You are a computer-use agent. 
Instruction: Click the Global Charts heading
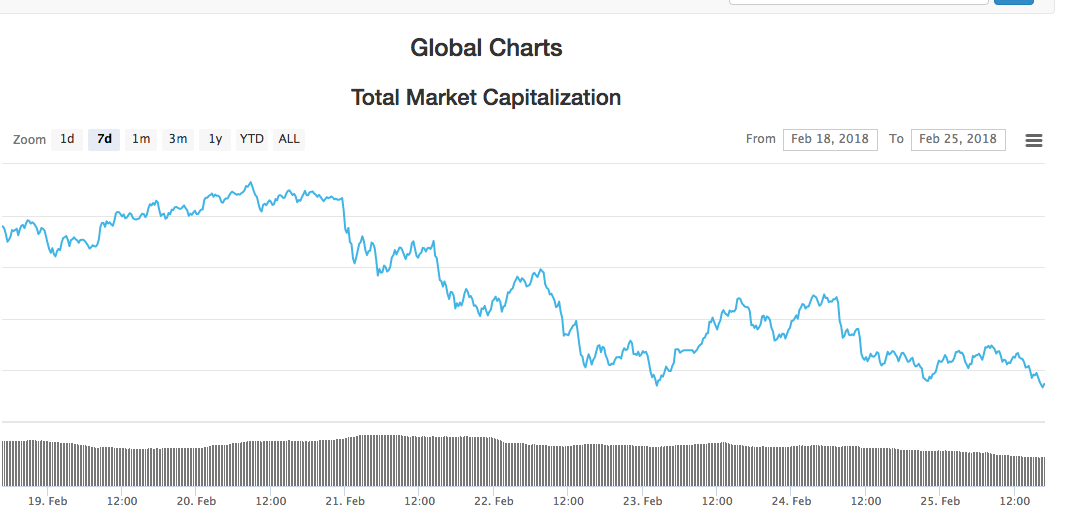pyautogui.click(x=486, y=47)
